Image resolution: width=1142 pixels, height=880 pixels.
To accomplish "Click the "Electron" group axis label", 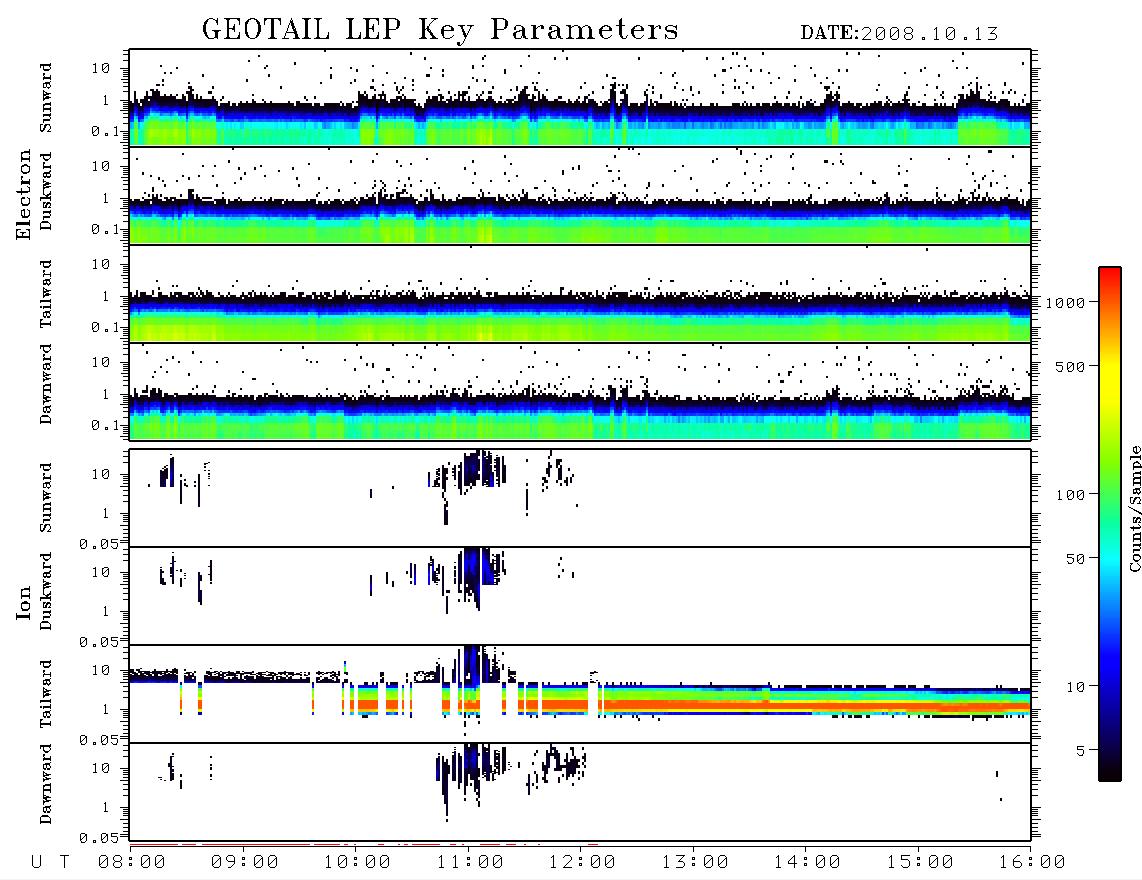I will [x=23, y=195].
